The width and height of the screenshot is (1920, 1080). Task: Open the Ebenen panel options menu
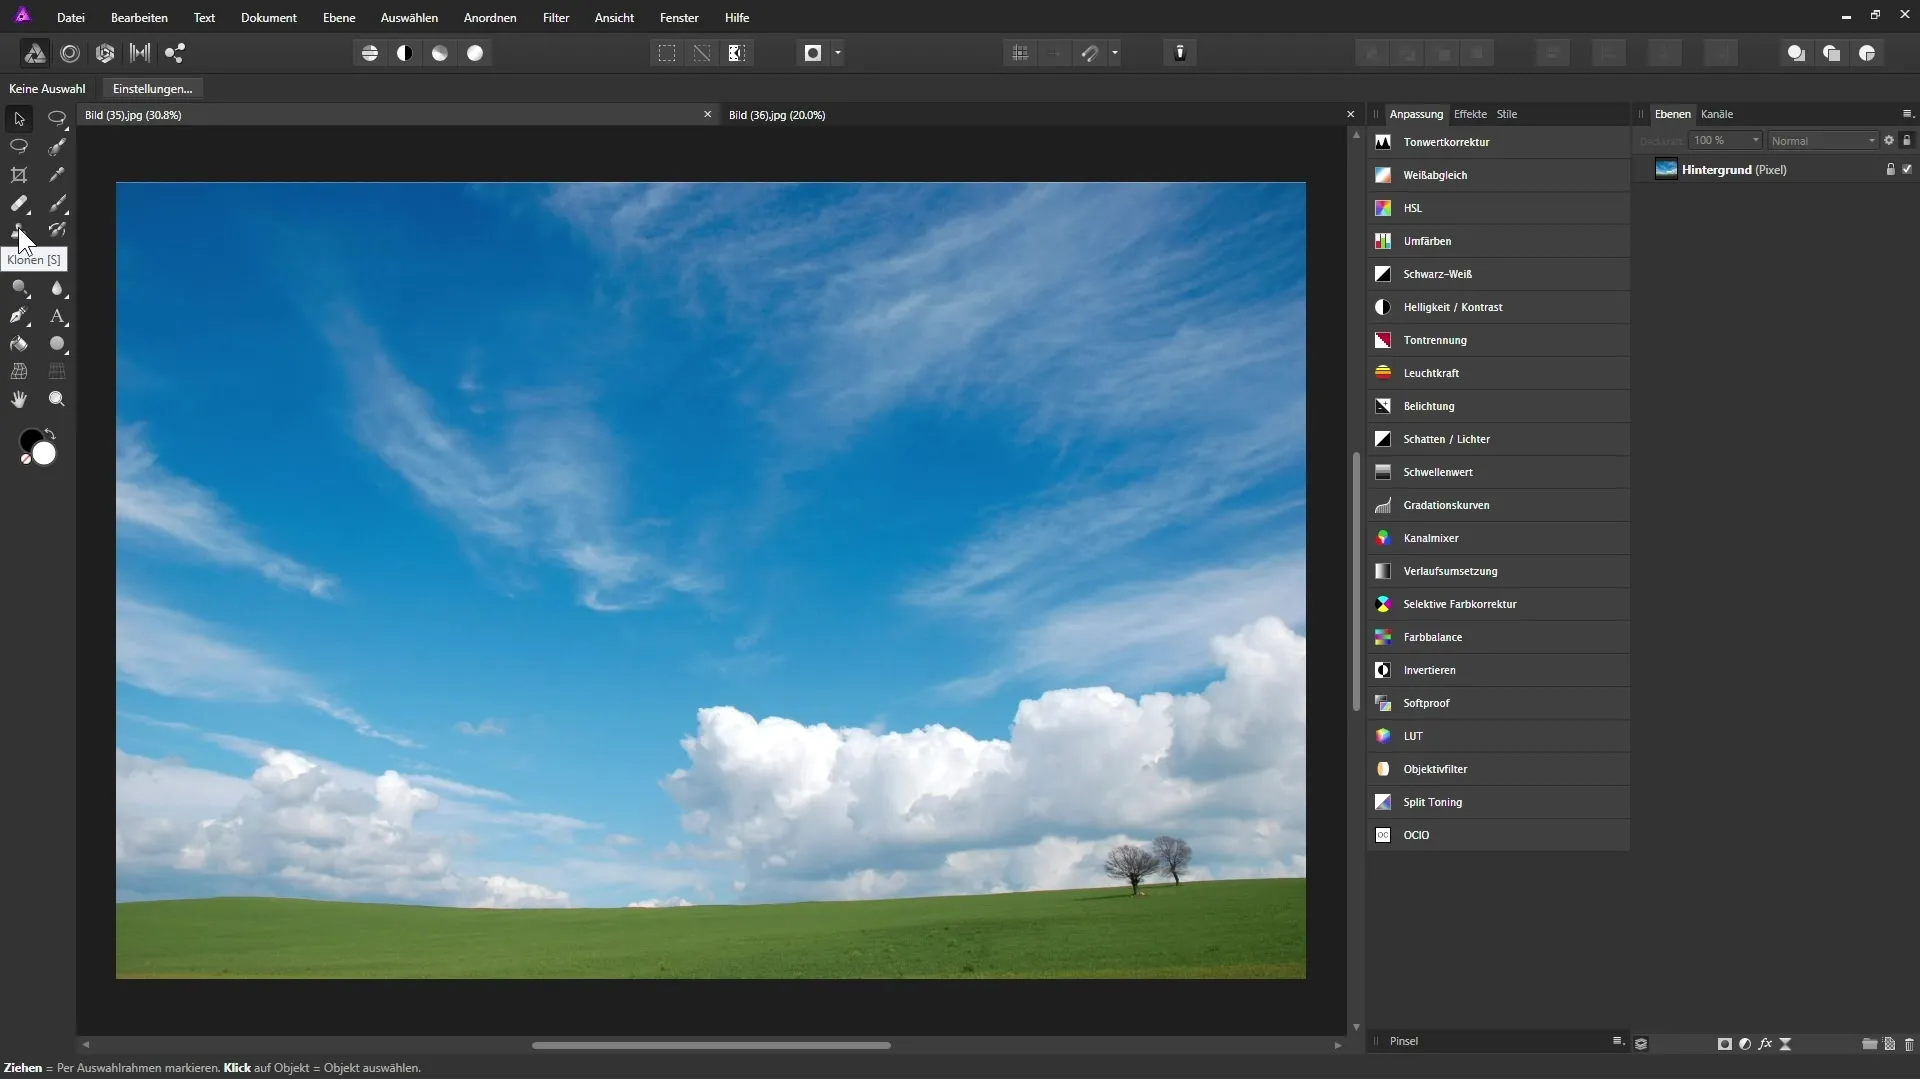pos(1907,113)
